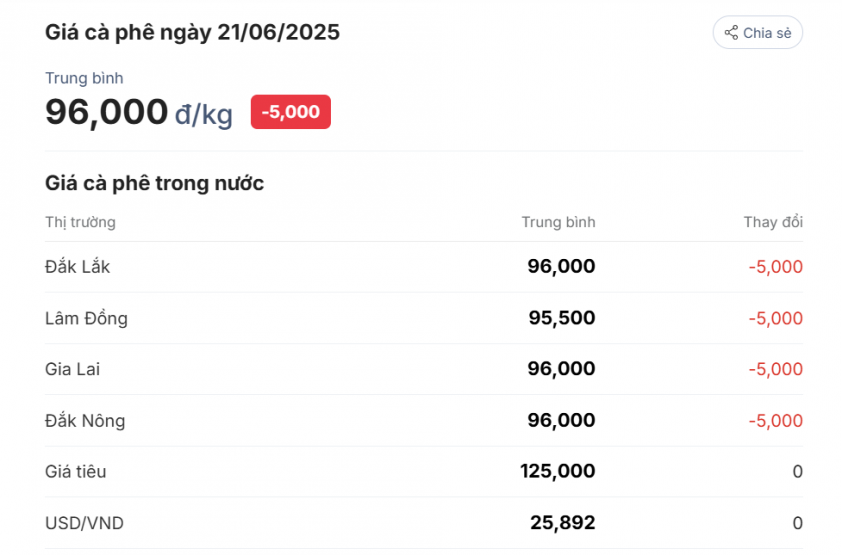Sort by the Trung bình table column header
Image resolution: width=842 pixels, height=555 pixels.
(x=558, y=222)
